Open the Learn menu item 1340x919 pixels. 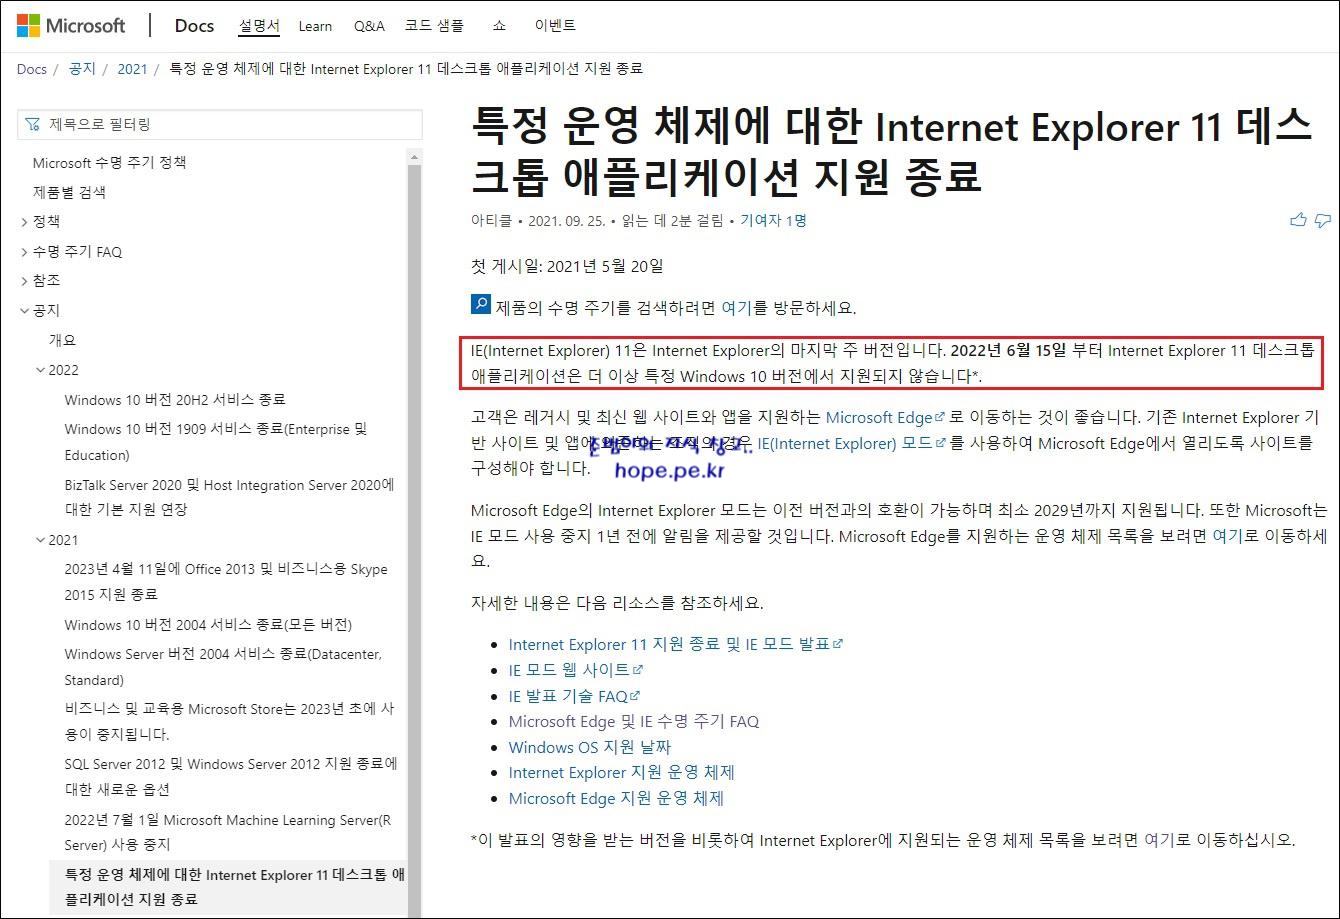[315, 26]
